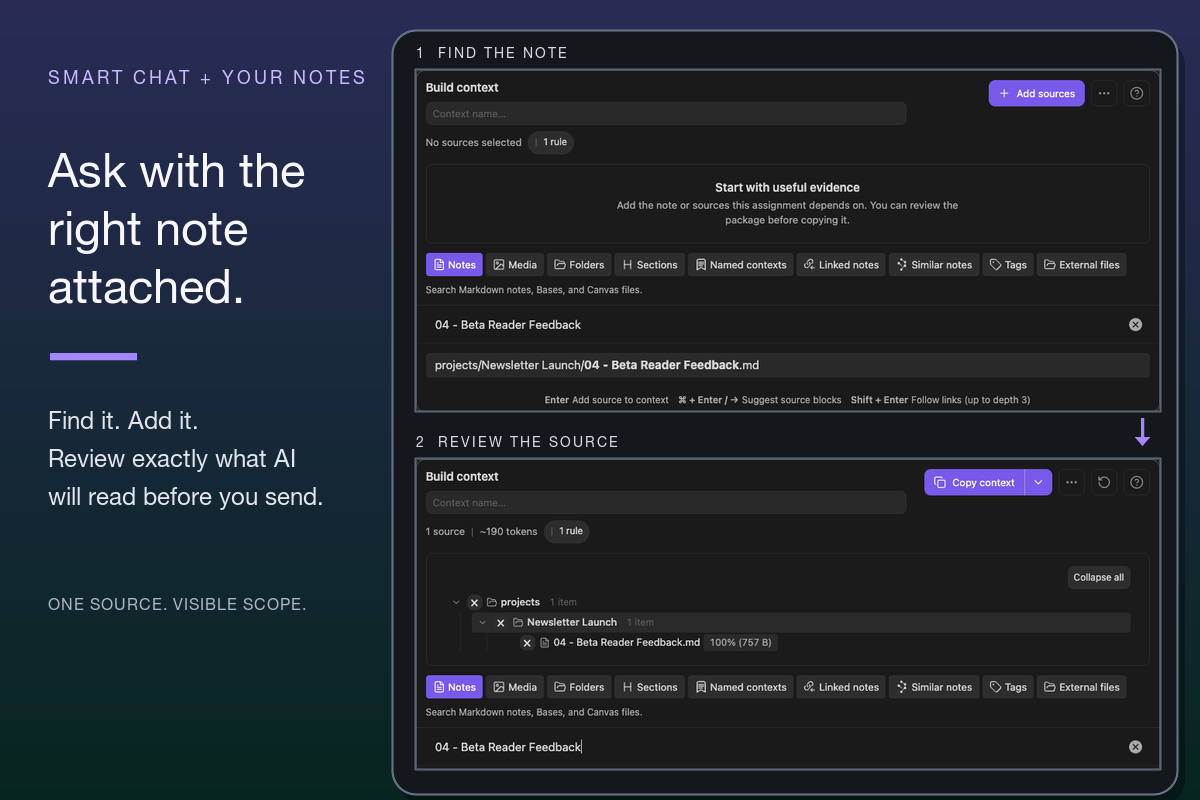The width and height of the screenshot is (1200, 800).
Task: Collapse the Newsletter Launch folder chevron
Action: [x=482, y=622]
